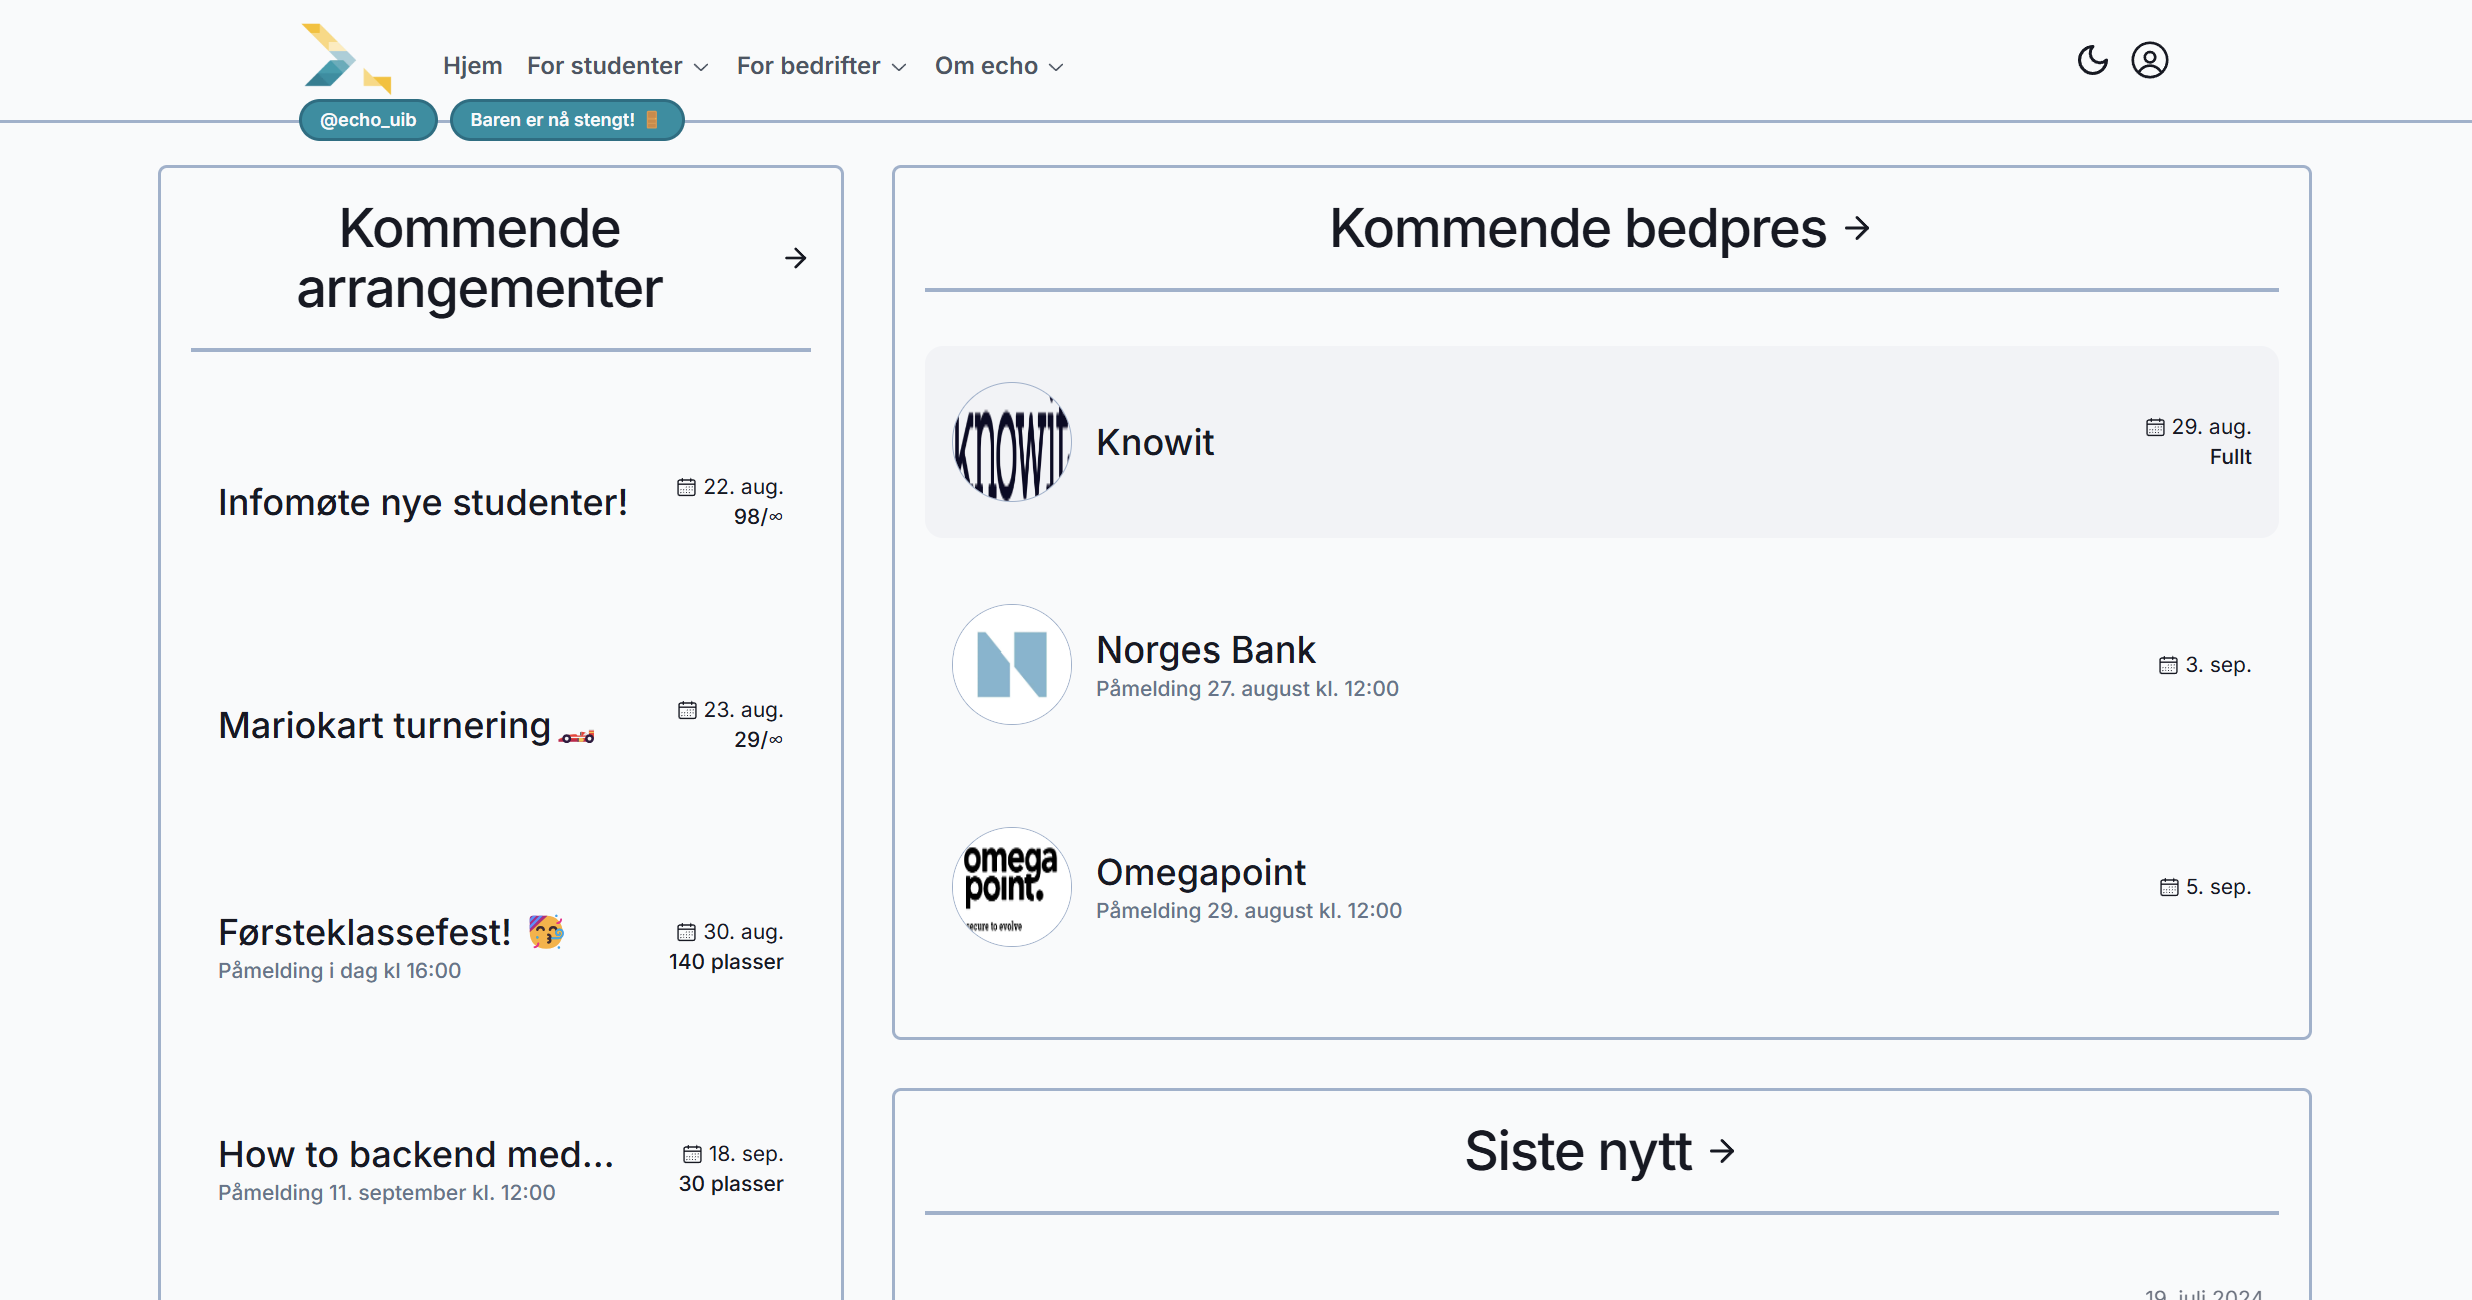Open the user profile icon
Viewport: 2472px width, 1300px height.
click(x=2149, y=61)
